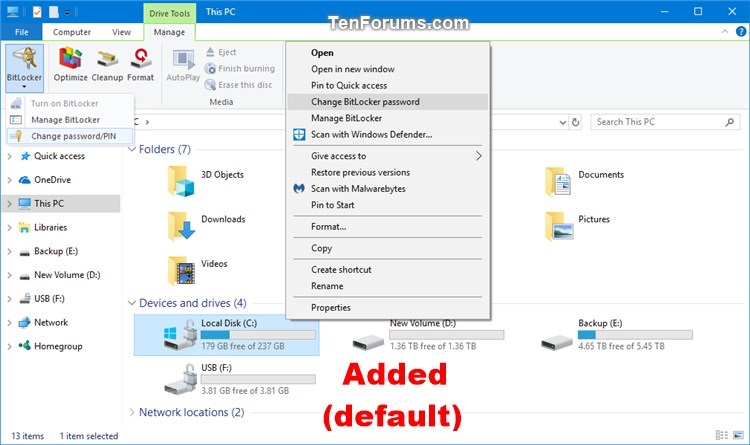Switch to the View ribbon tab
Viewport: 750px width, 445px height.
[121, 32]
